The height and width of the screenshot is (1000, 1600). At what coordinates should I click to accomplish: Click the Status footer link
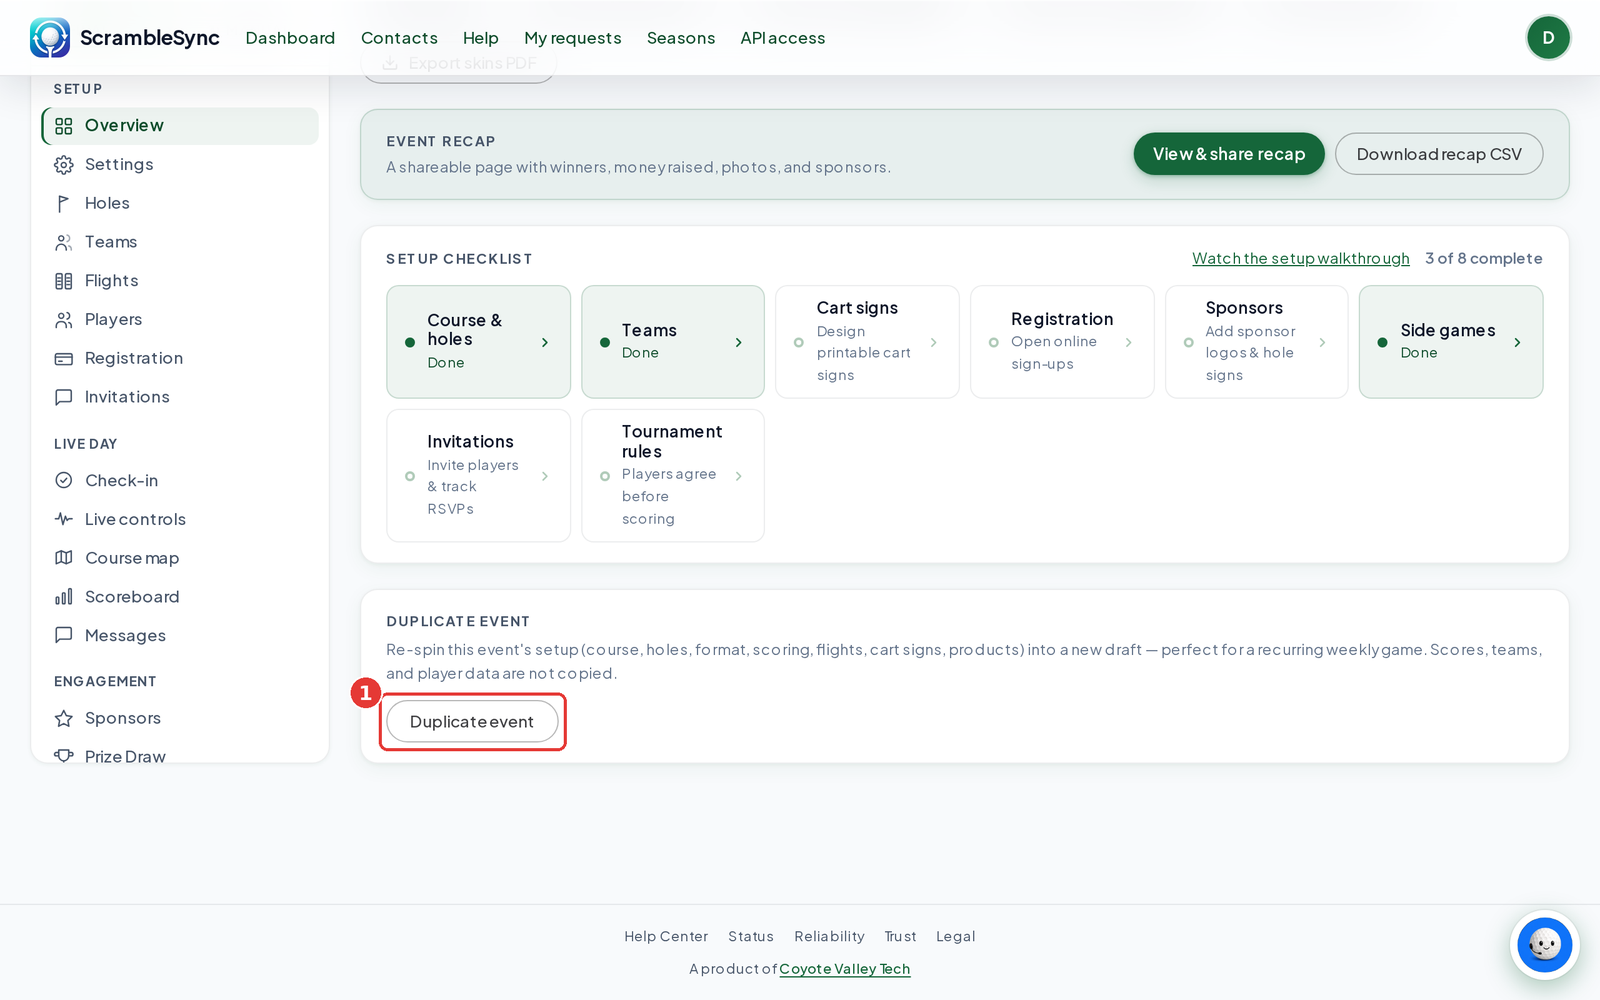coord(751,937)
